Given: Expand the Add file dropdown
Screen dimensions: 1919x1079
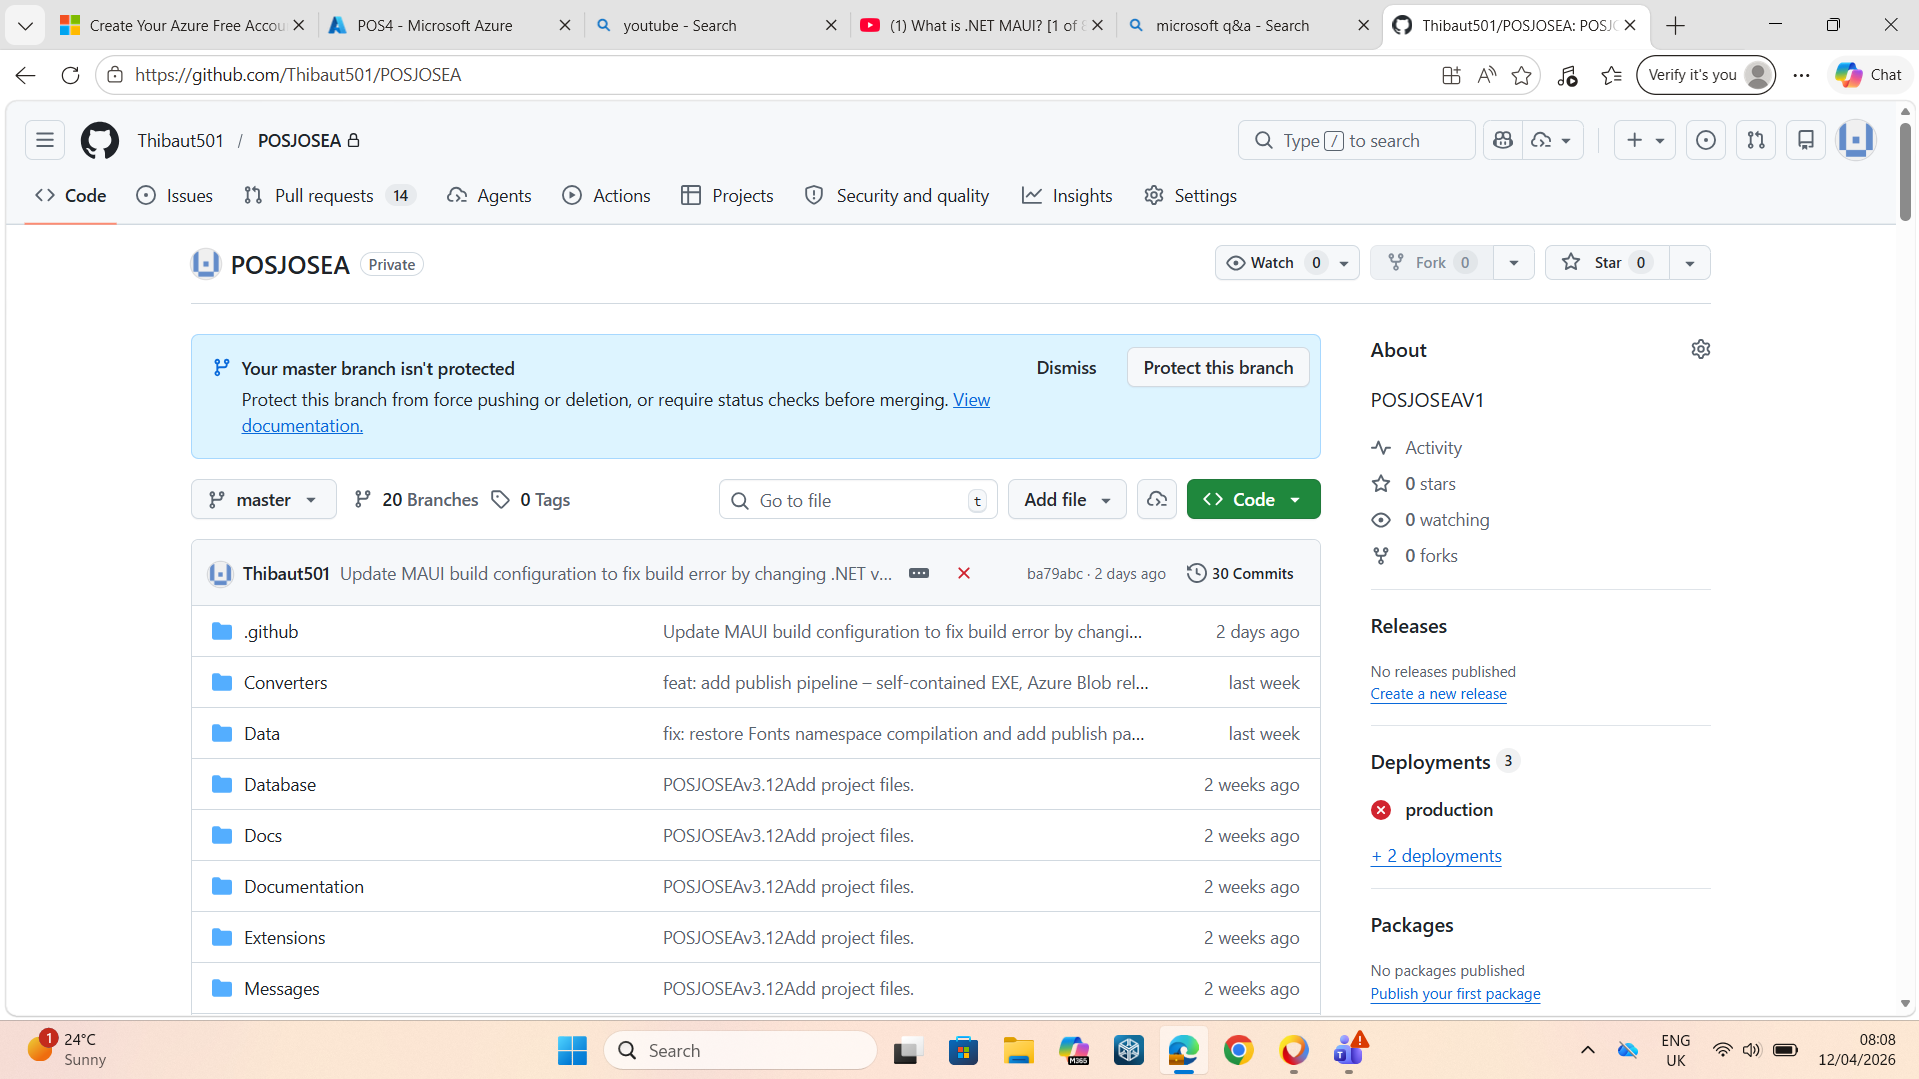Looking at the screenshot, I should point(1067,499).
